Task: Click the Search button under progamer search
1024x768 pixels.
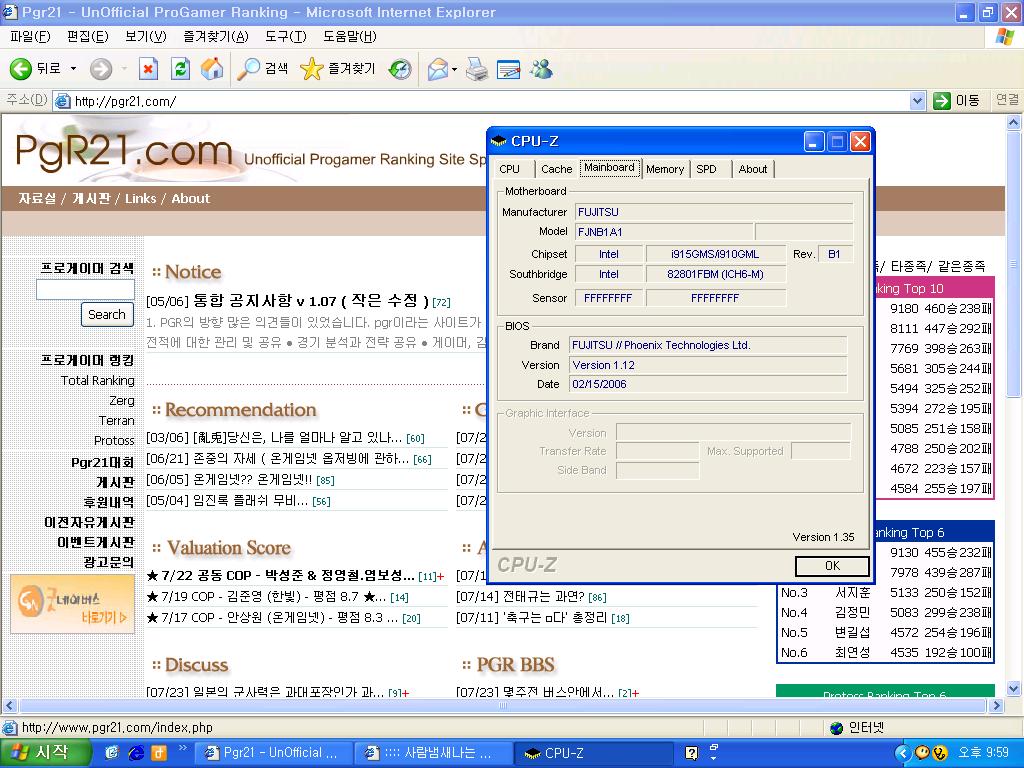Action: click(107, 314)
